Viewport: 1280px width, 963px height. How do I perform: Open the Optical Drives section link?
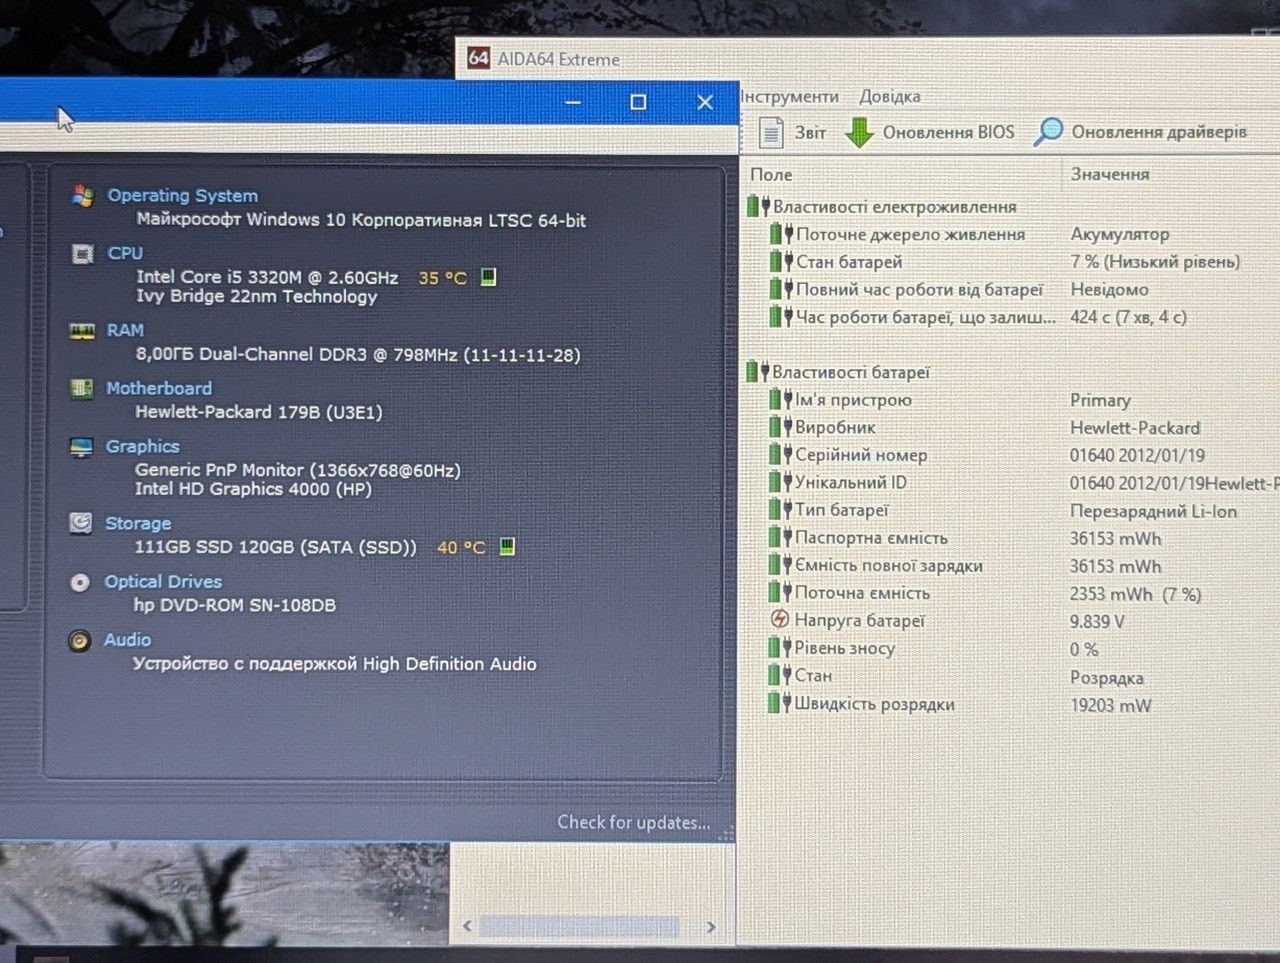click(163, 581)
